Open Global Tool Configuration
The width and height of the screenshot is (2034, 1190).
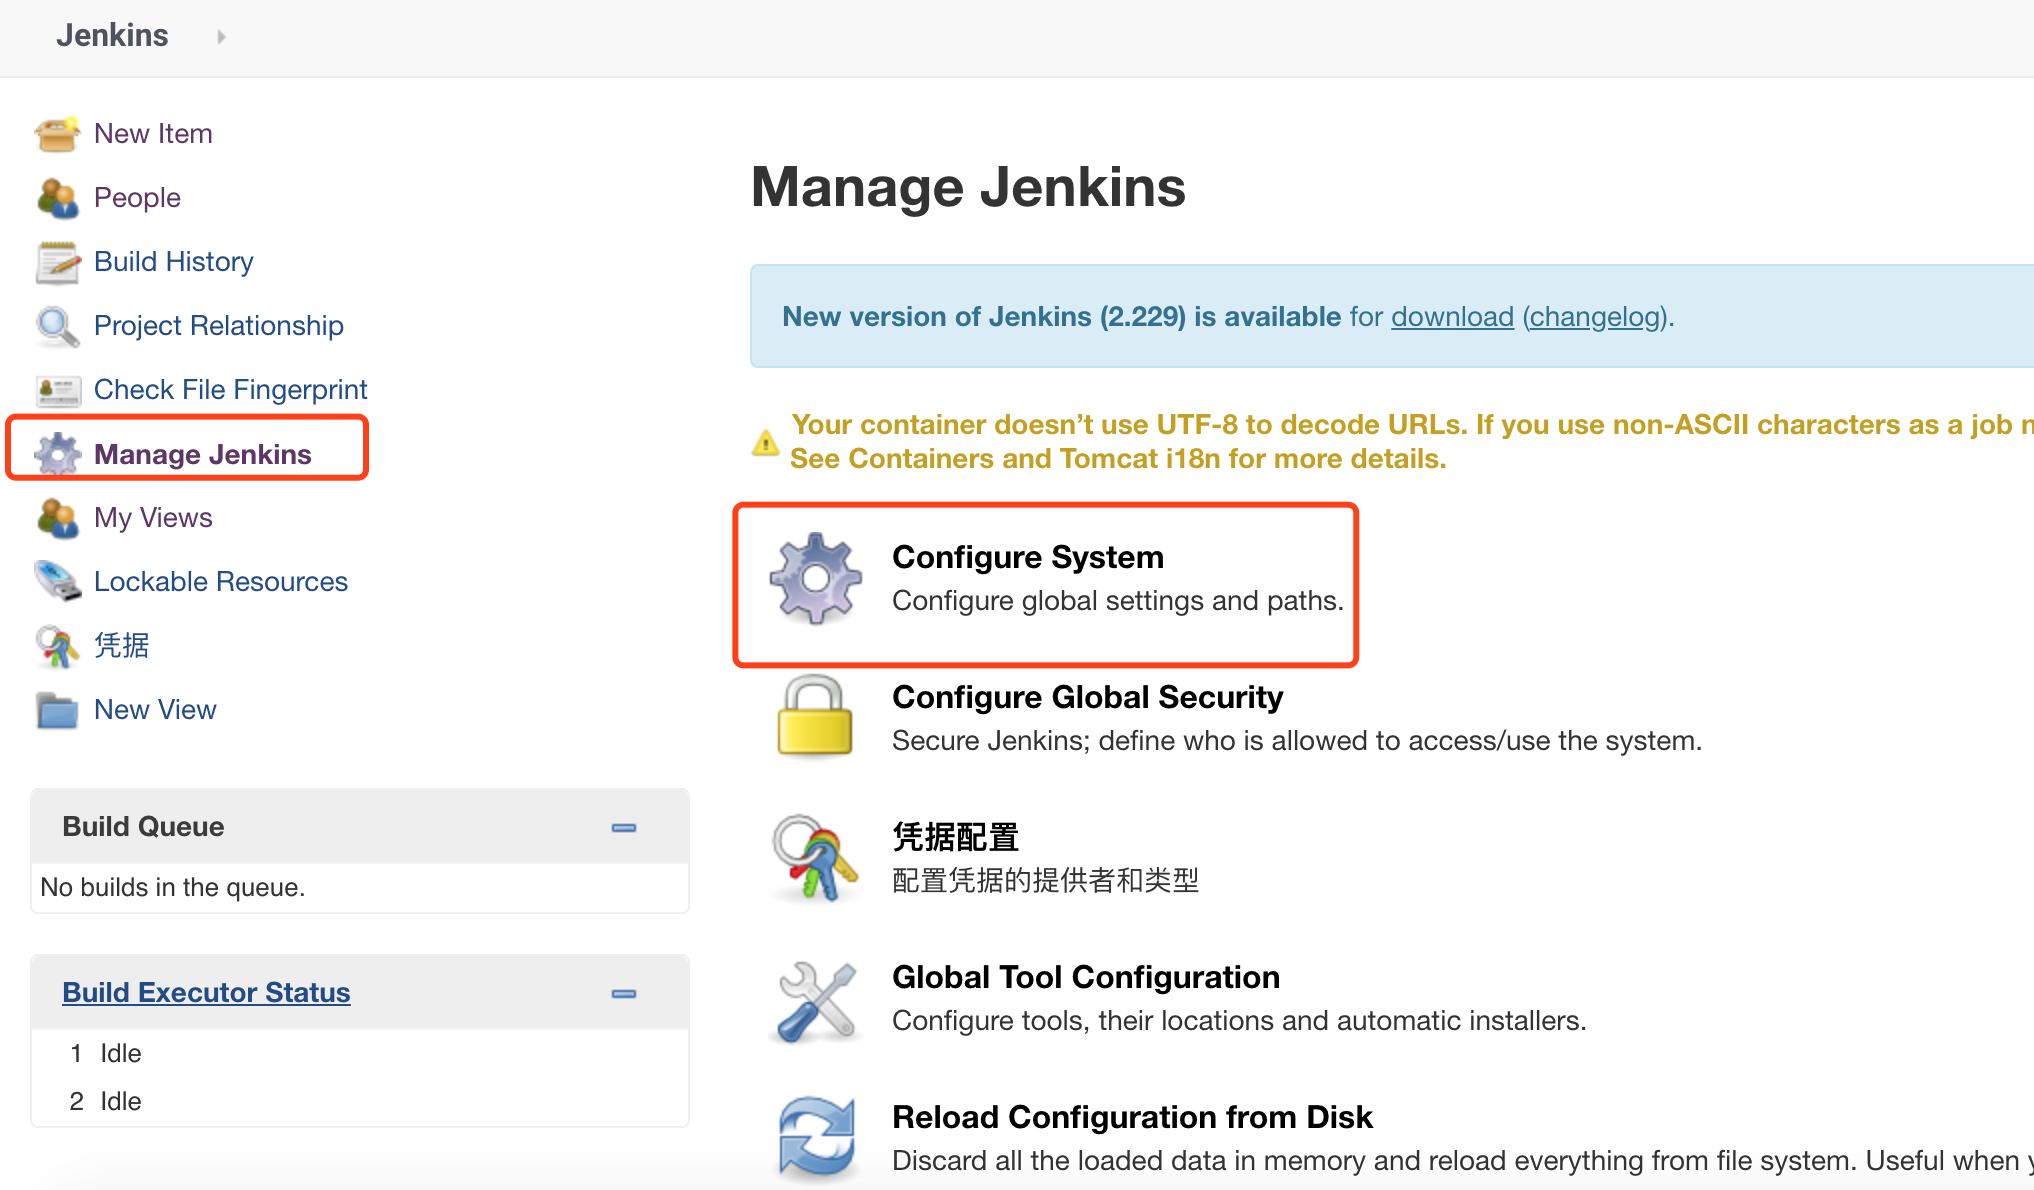tap(1086, 977)
